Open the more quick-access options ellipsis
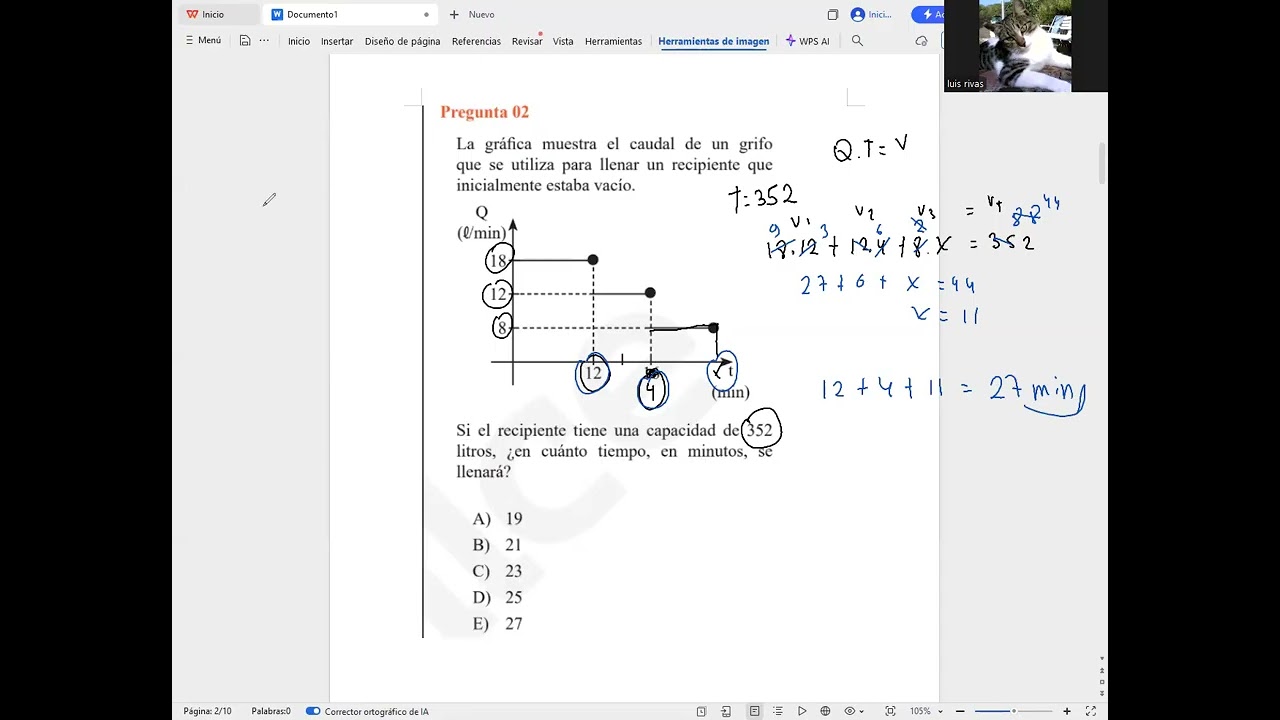The height and width of the screenshot is (720, 1280). click(264, 41)
